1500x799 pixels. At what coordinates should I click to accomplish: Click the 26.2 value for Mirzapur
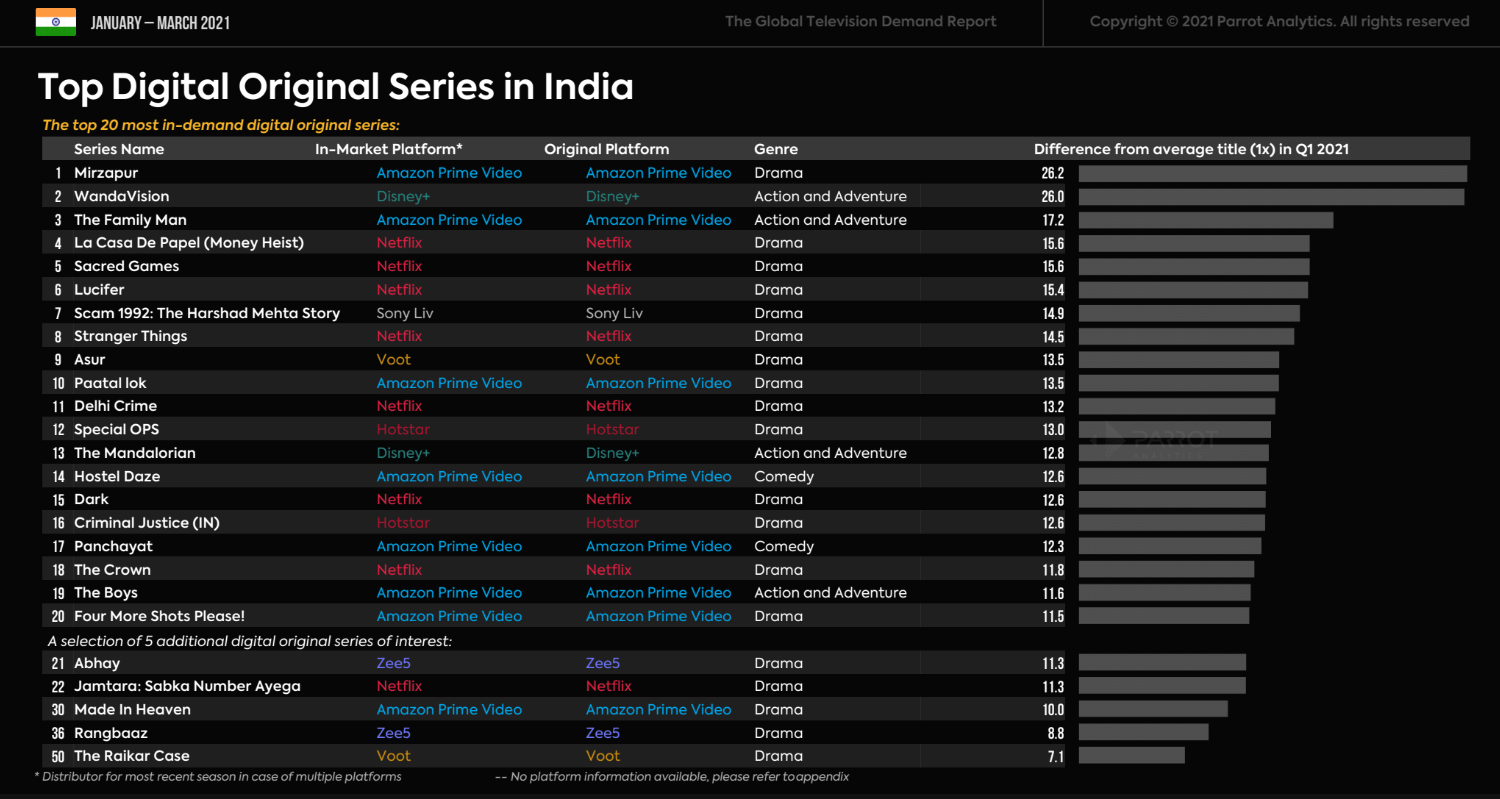pos(1052,173)
